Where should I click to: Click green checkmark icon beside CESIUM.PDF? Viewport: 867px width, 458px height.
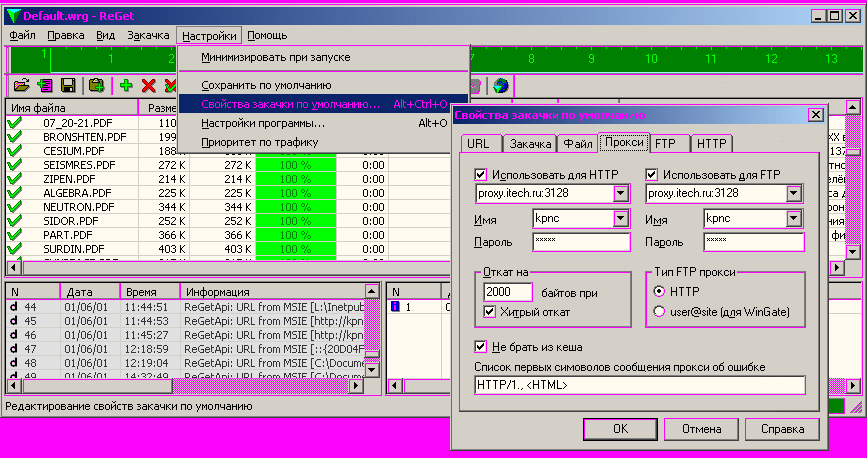pyautogui.click(x=15, y=151)
